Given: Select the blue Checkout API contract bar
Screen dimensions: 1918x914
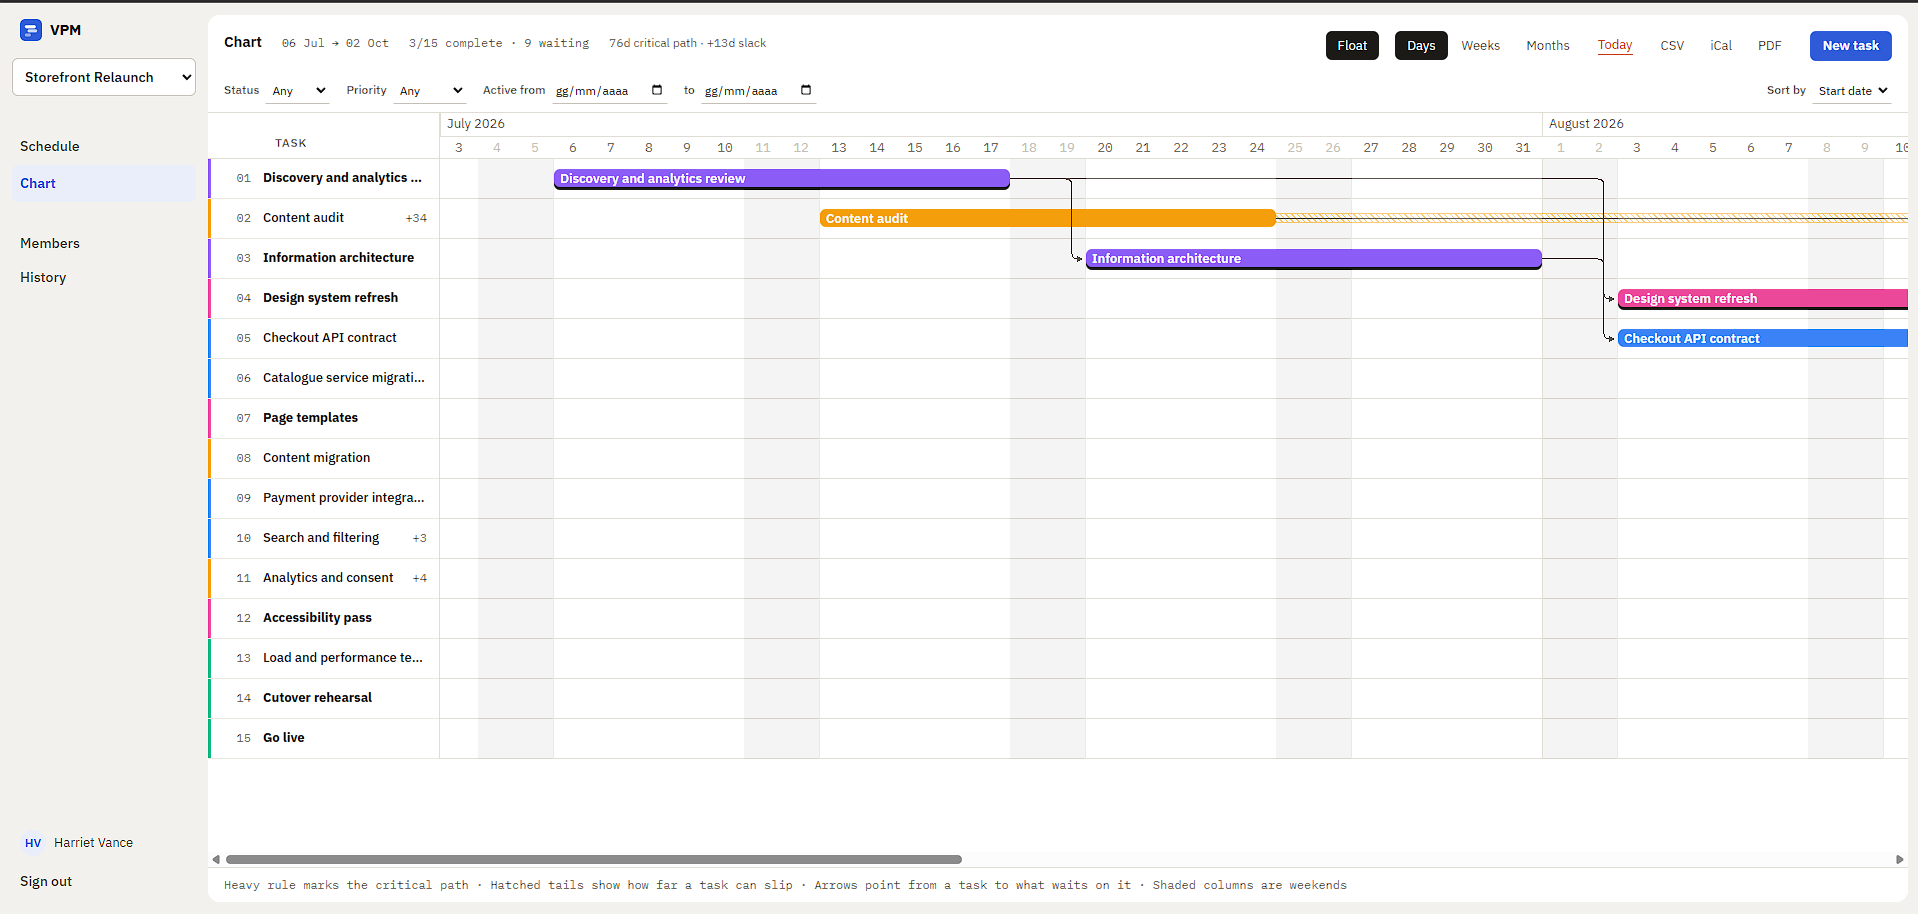Looking at the screenshot, I should tap(1763, 338).
